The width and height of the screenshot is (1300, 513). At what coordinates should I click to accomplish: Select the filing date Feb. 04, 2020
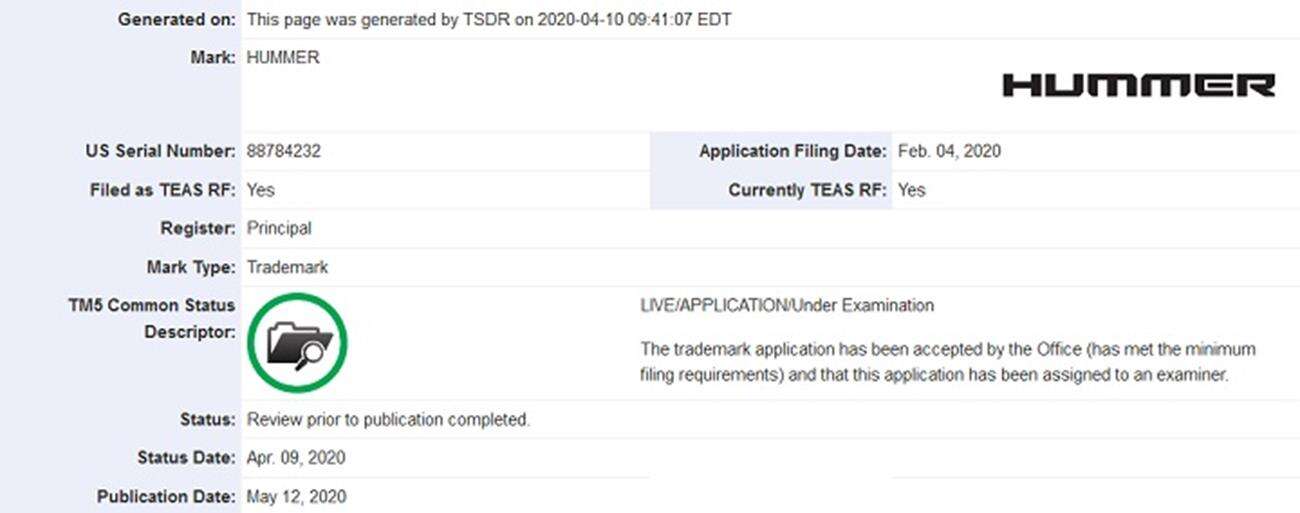click(x=949, y=152)
